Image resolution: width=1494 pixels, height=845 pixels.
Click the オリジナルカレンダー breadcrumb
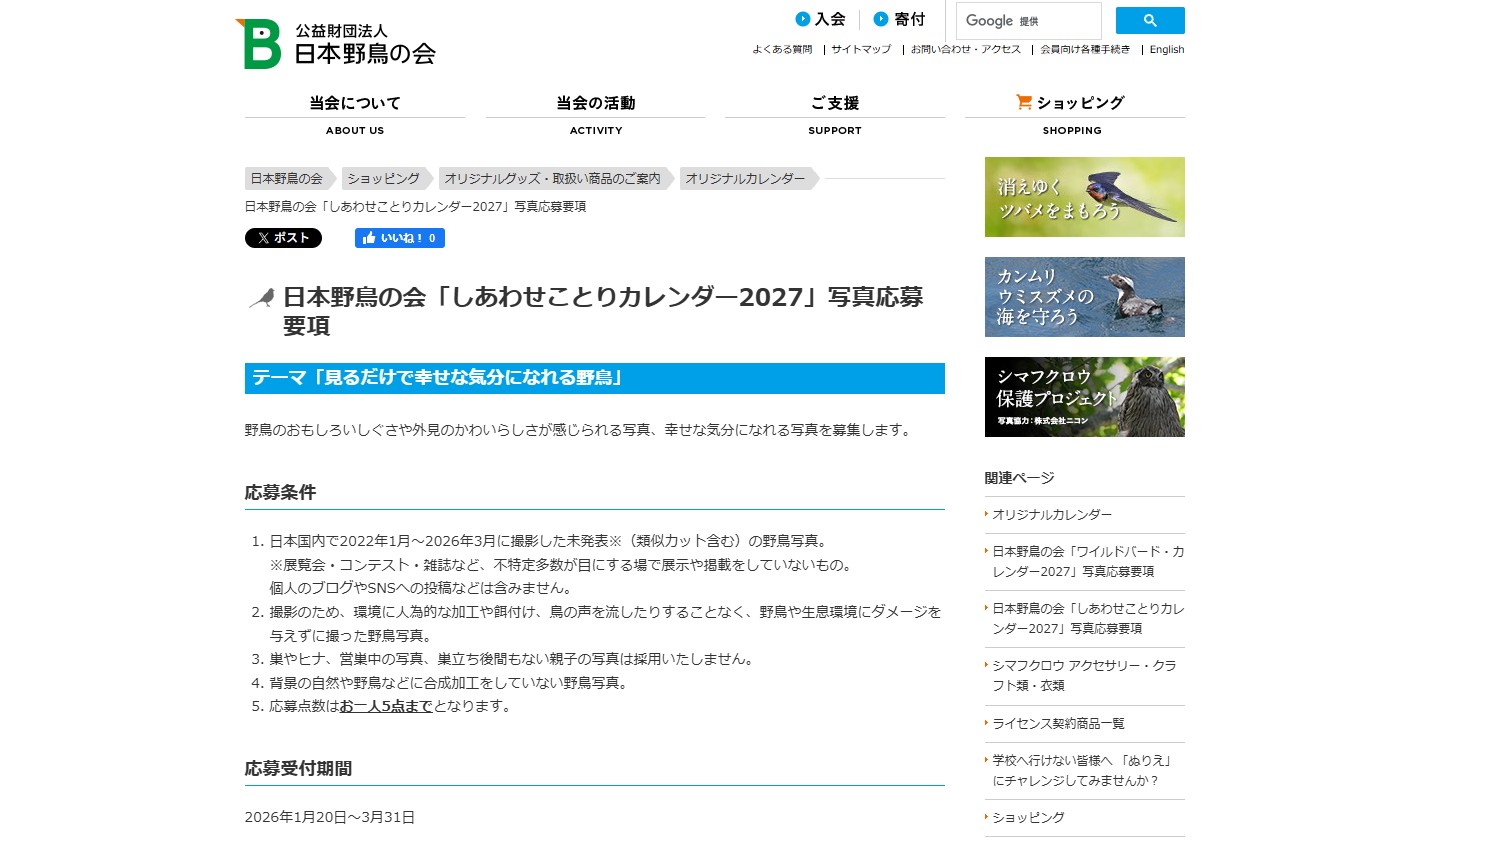[745, 179]
